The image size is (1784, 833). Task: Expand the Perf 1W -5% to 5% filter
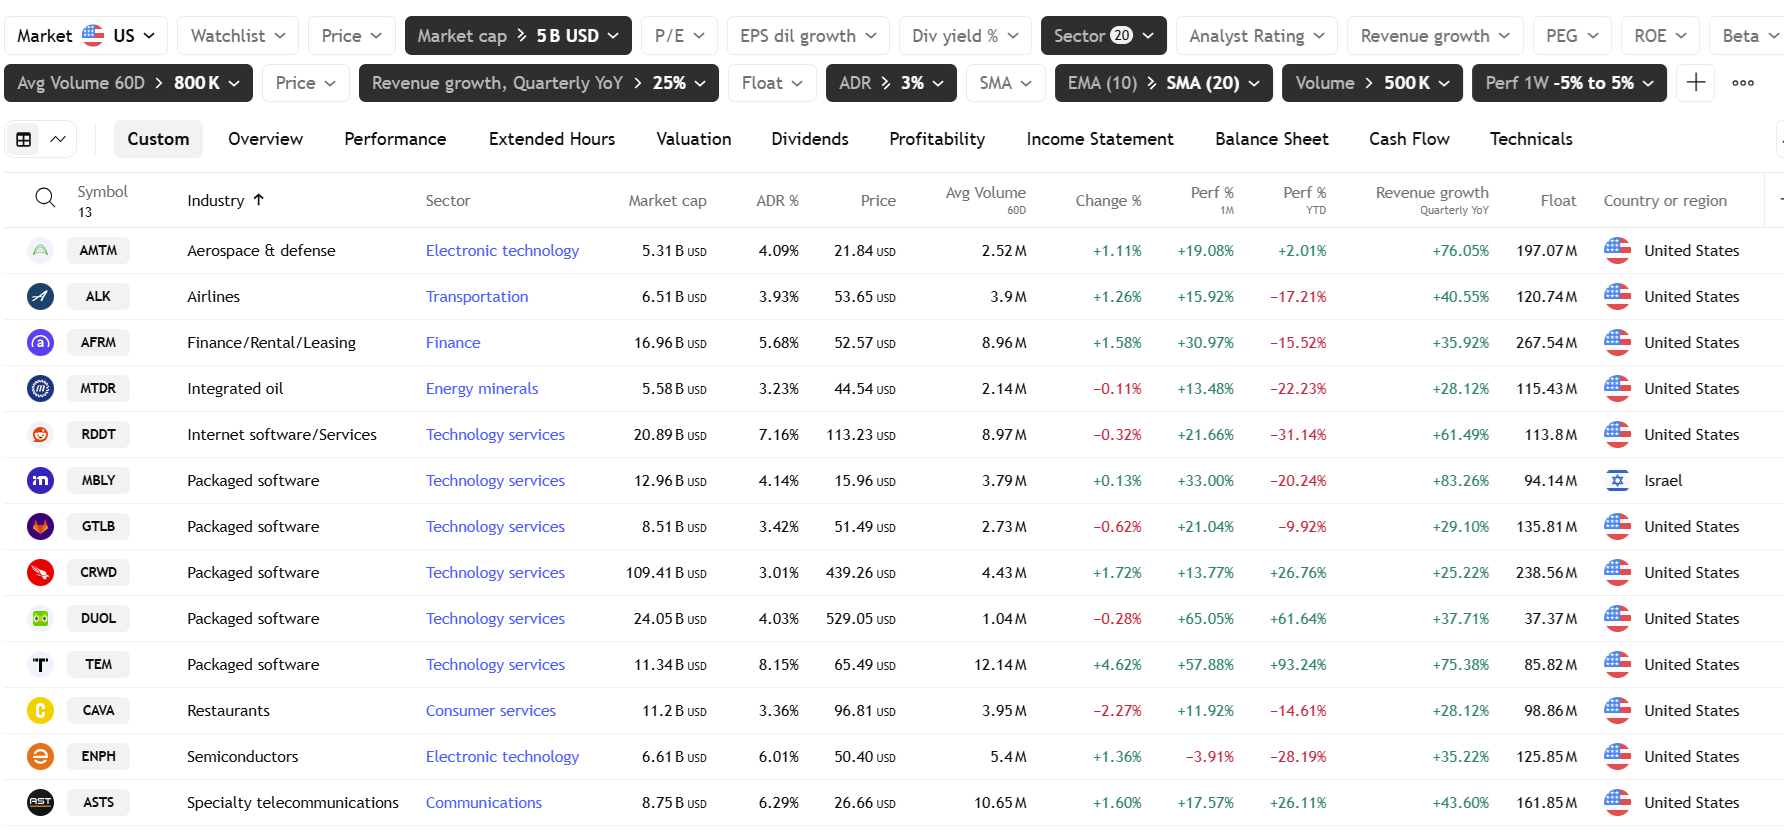tap(1569, 83)
